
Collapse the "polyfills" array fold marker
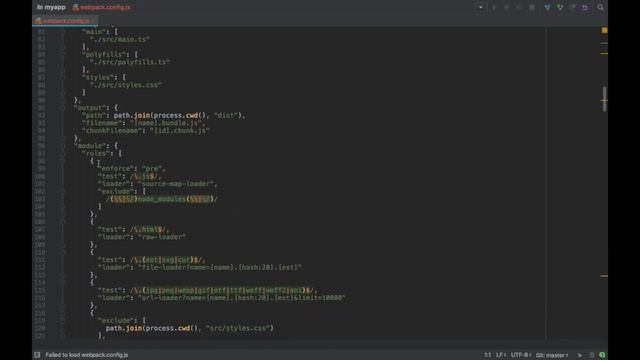[63, 54]
